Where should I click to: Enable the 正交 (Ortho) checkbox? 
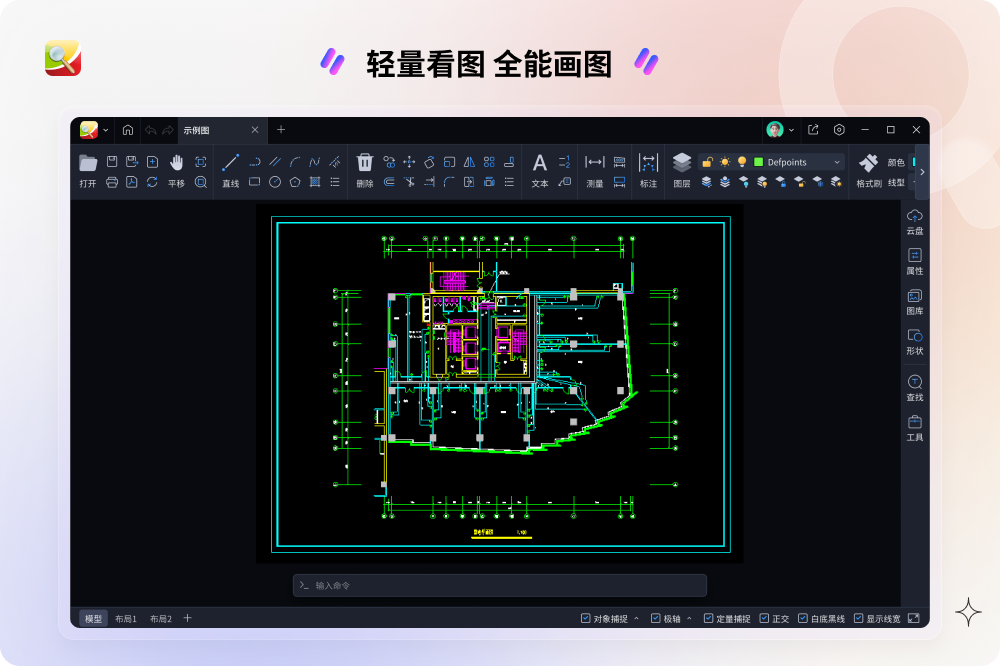click(766, 618)
